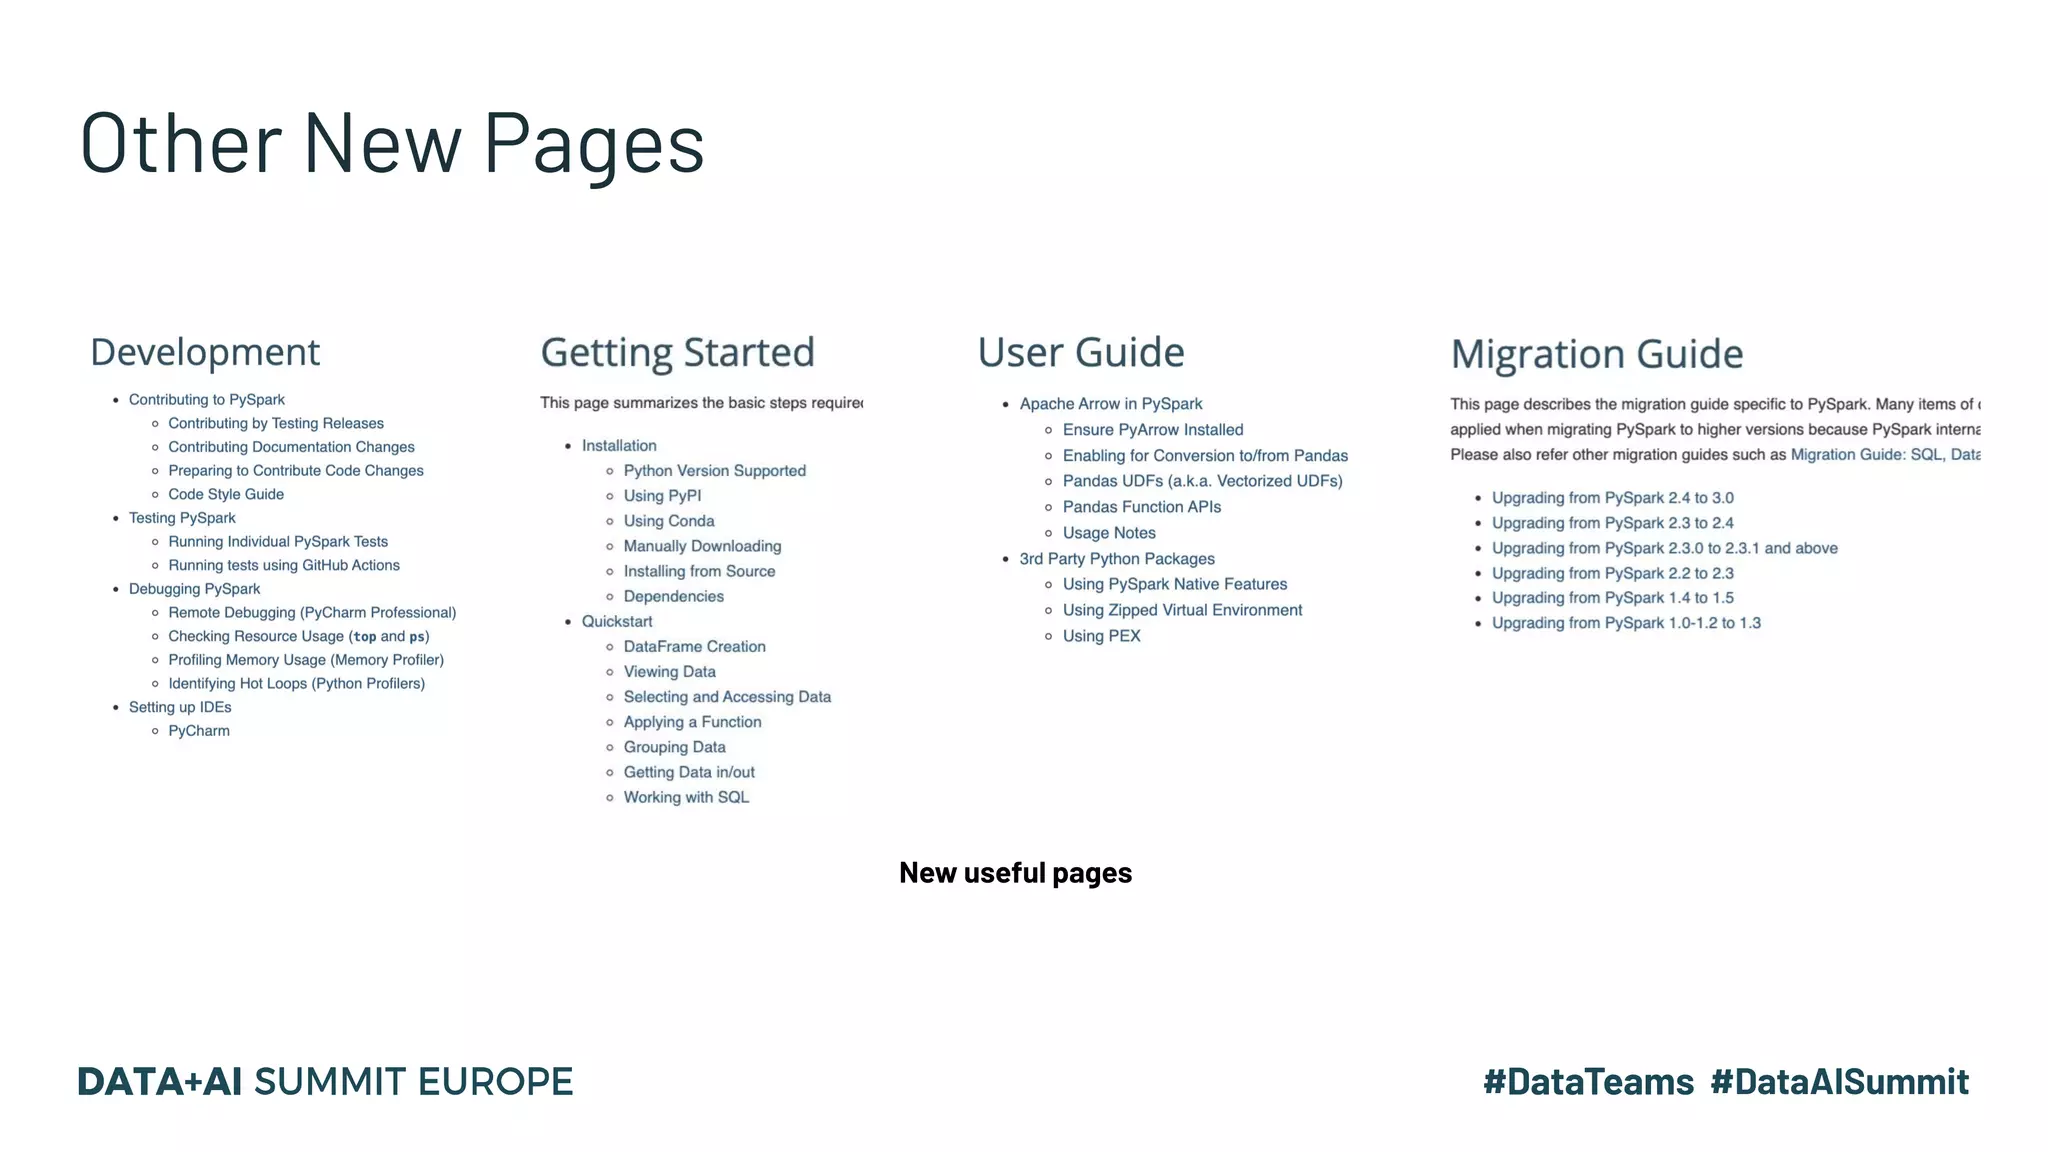Open Upgrading from PySpark 1.4 to 1.5
The image size is (2048, 1152).
pyautogui.click(x=1613, y=598)
